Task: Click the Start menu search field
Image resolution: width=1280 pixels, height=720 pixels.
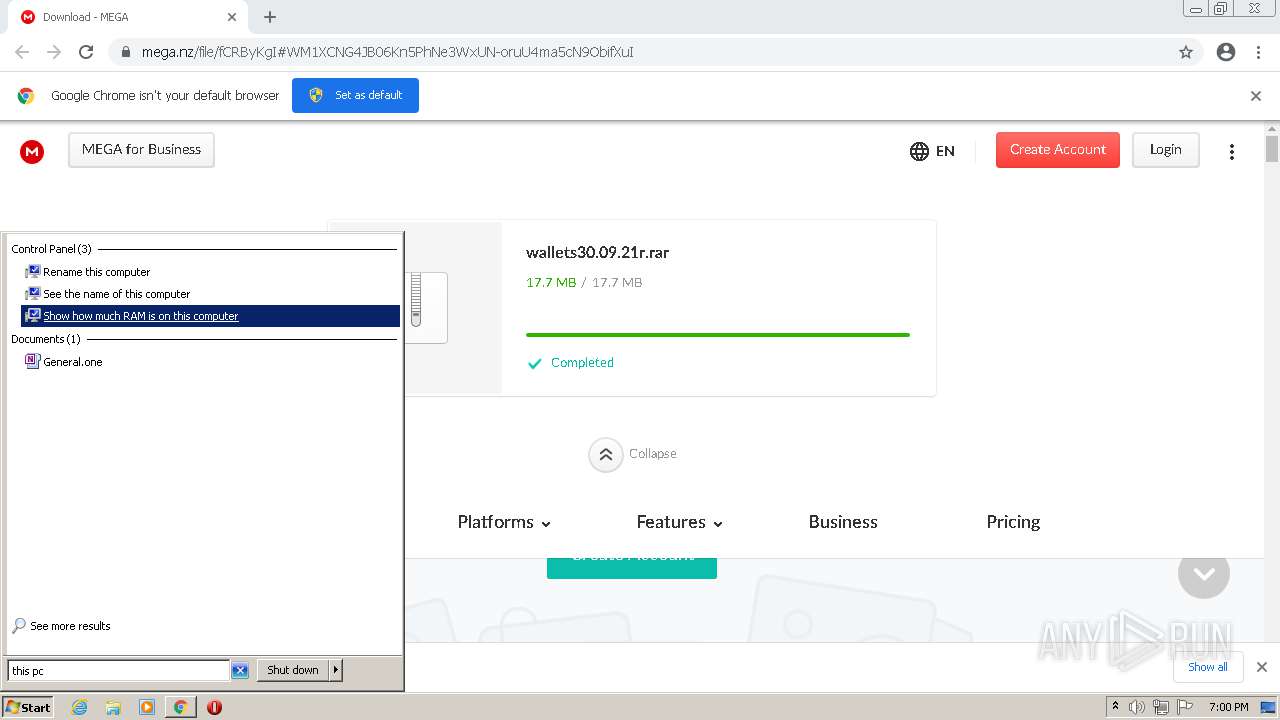Action: [118, 671]
